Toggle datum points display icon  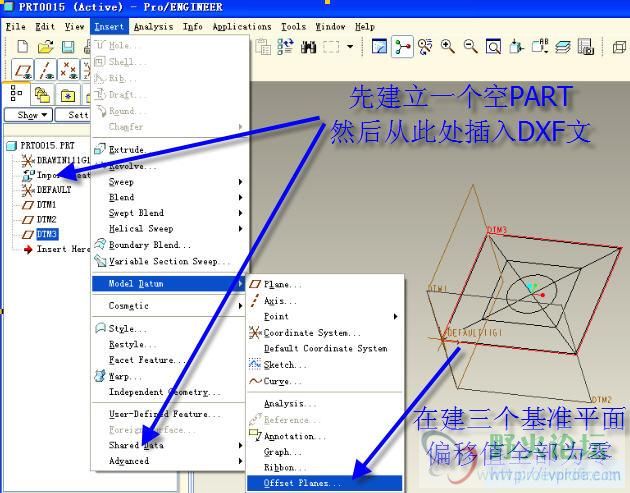tap(68, 69)
